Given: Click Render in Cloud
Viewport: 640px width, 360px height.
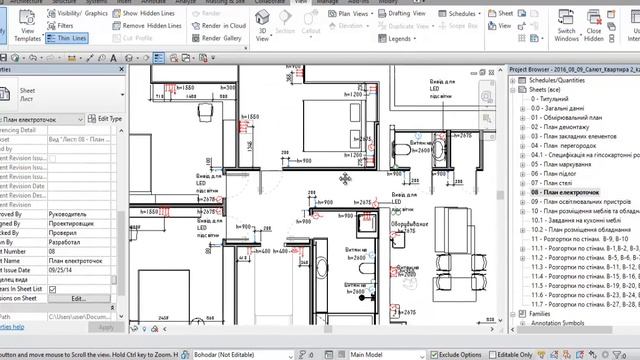Looking at the screenshot, I should point(219,26).
